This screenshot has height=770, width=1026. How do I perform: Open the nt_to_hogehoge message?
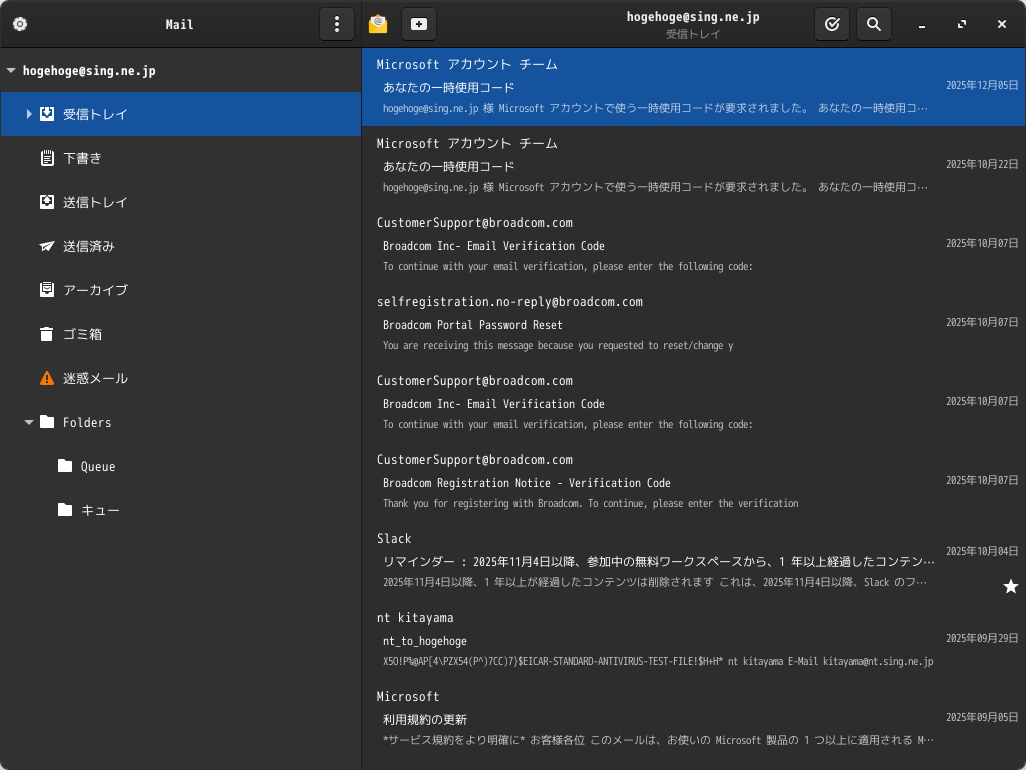point(694,640)
